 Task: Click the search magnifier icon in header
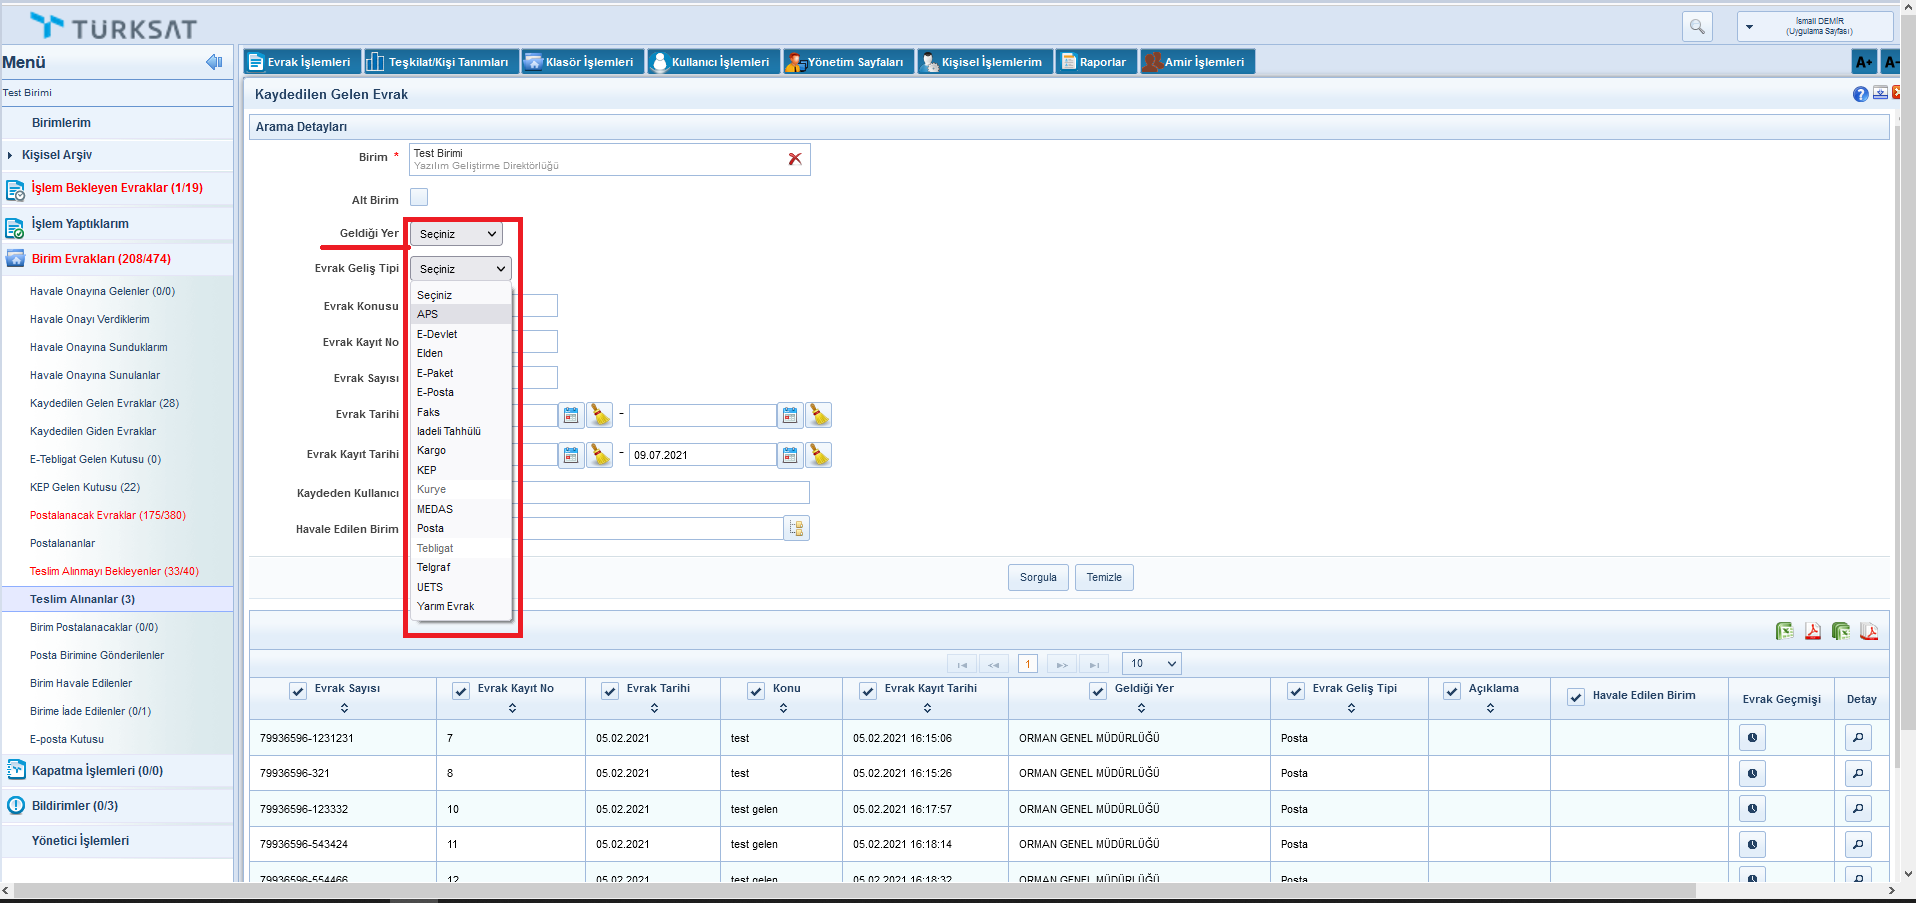coord(1697,27)
